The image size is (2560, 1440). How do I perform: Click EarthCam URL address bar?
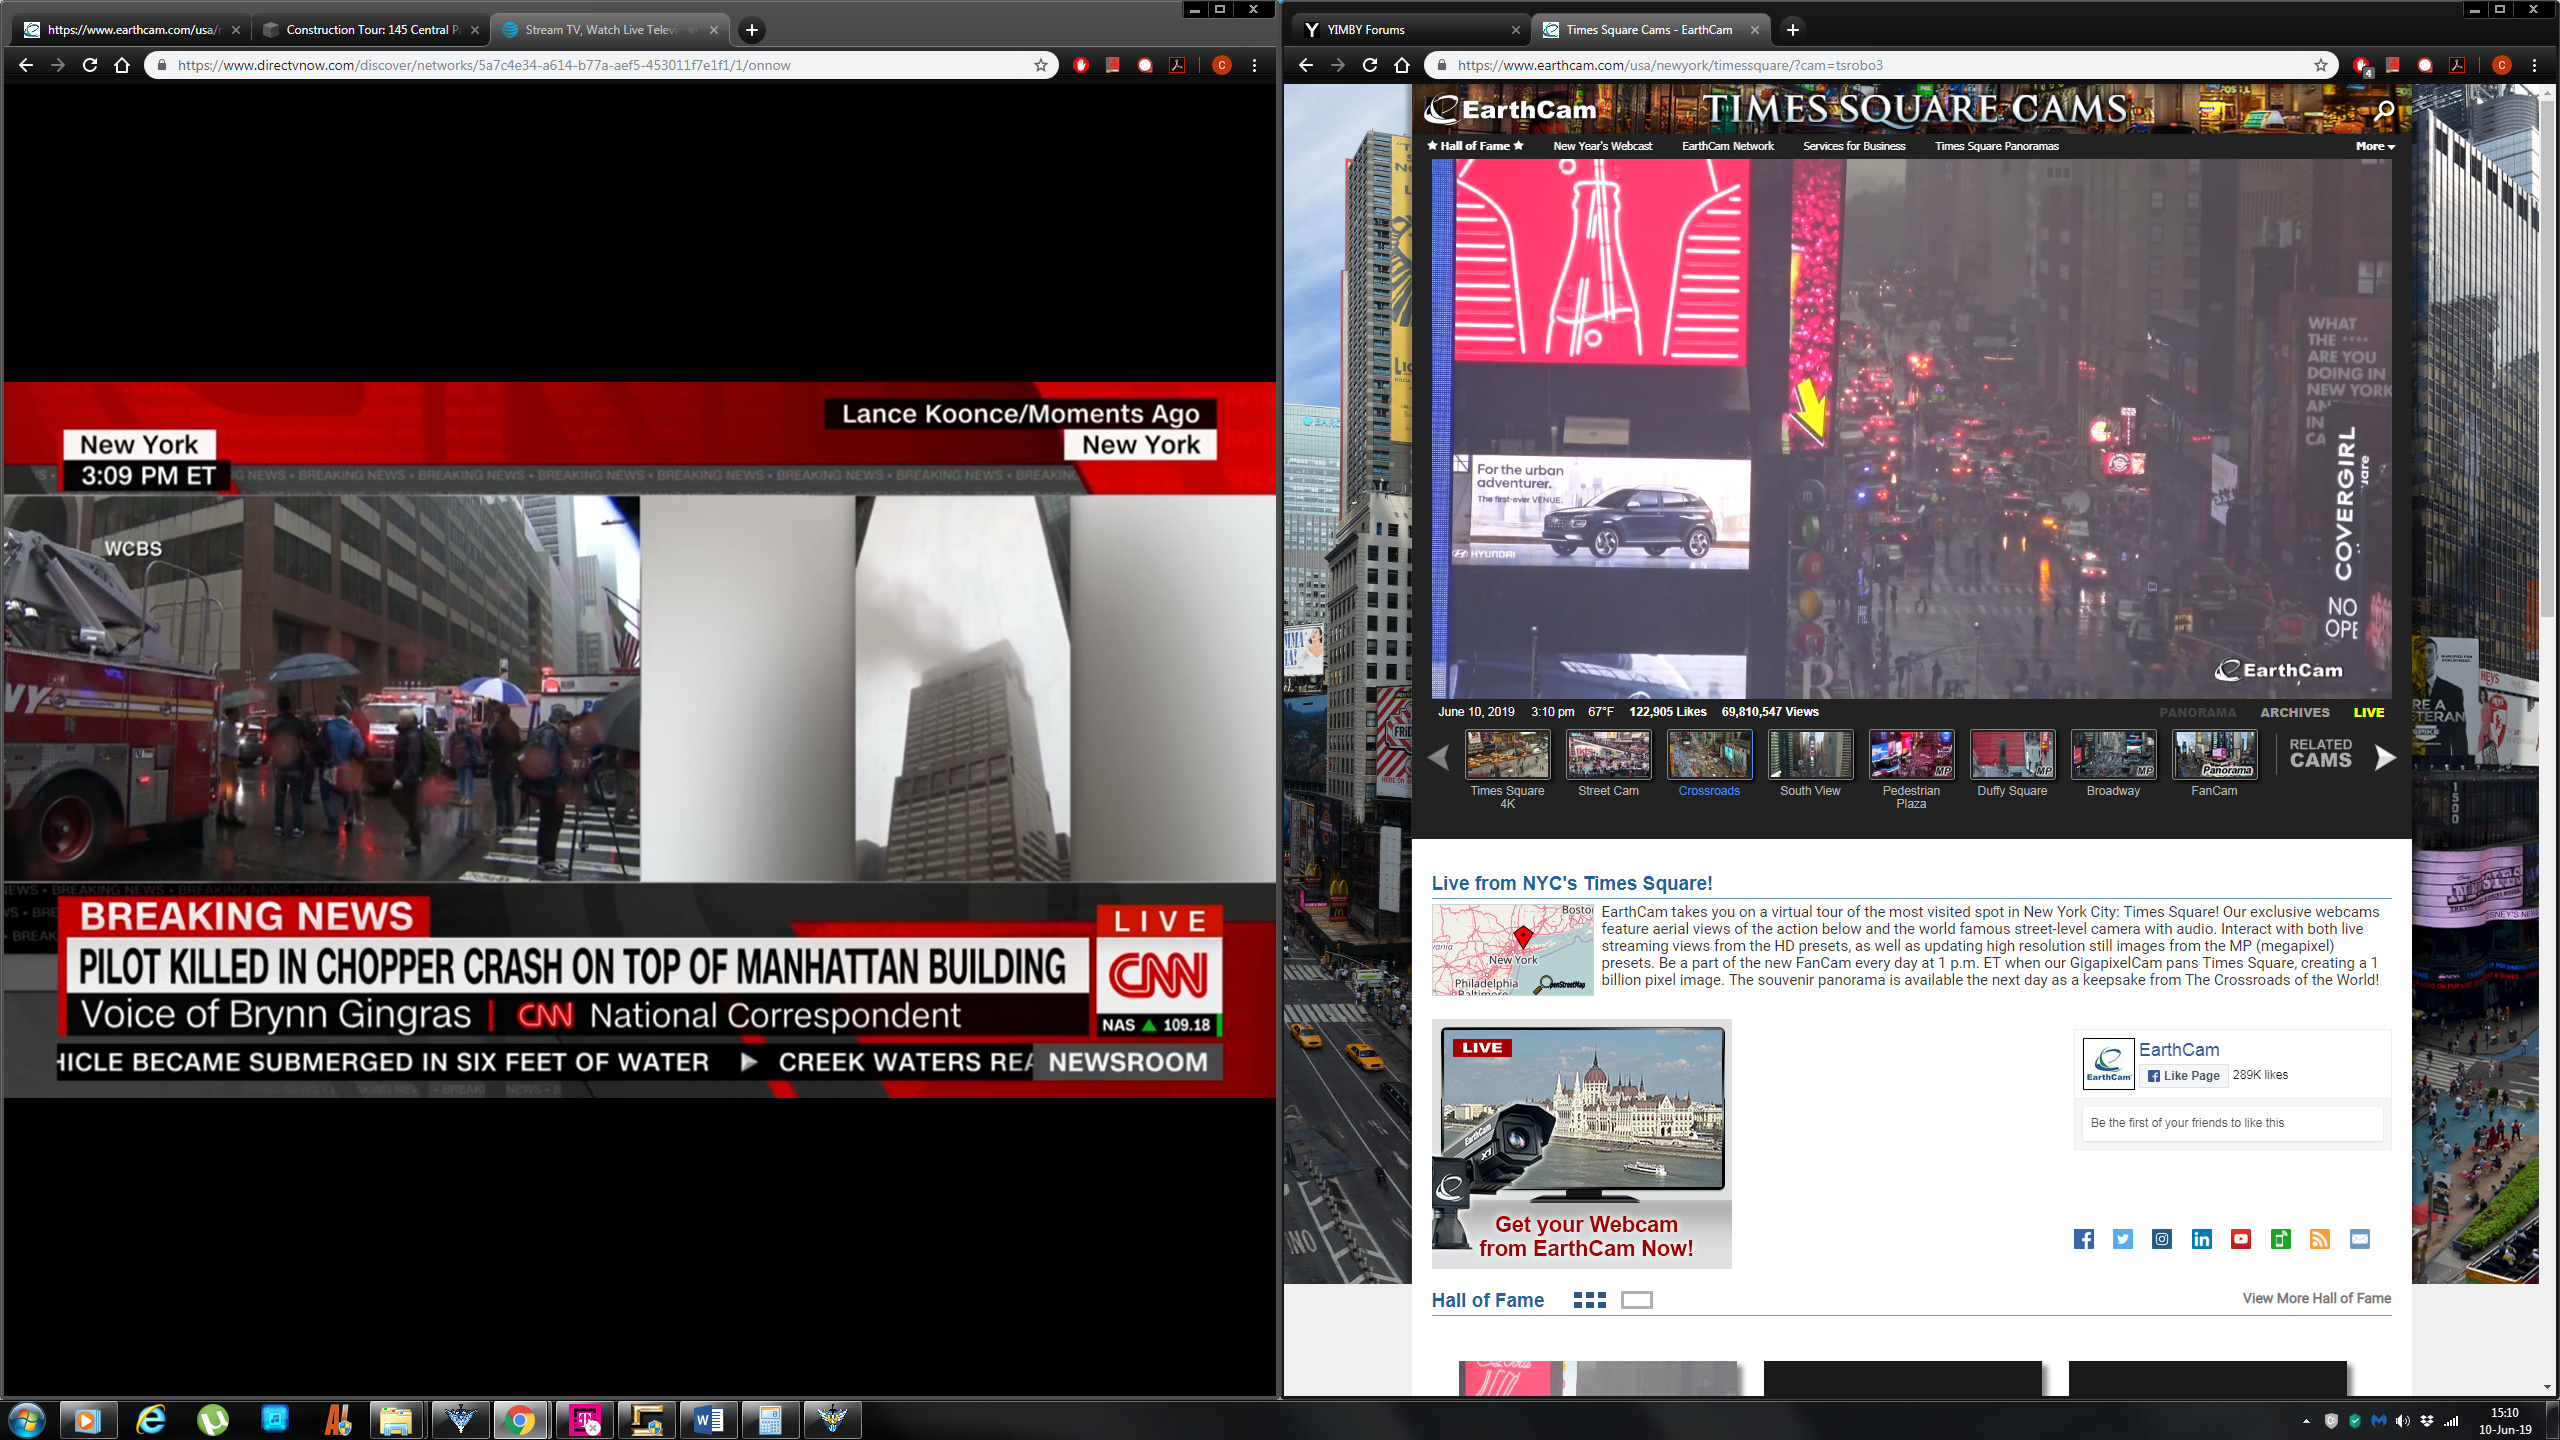(1880, 65)
